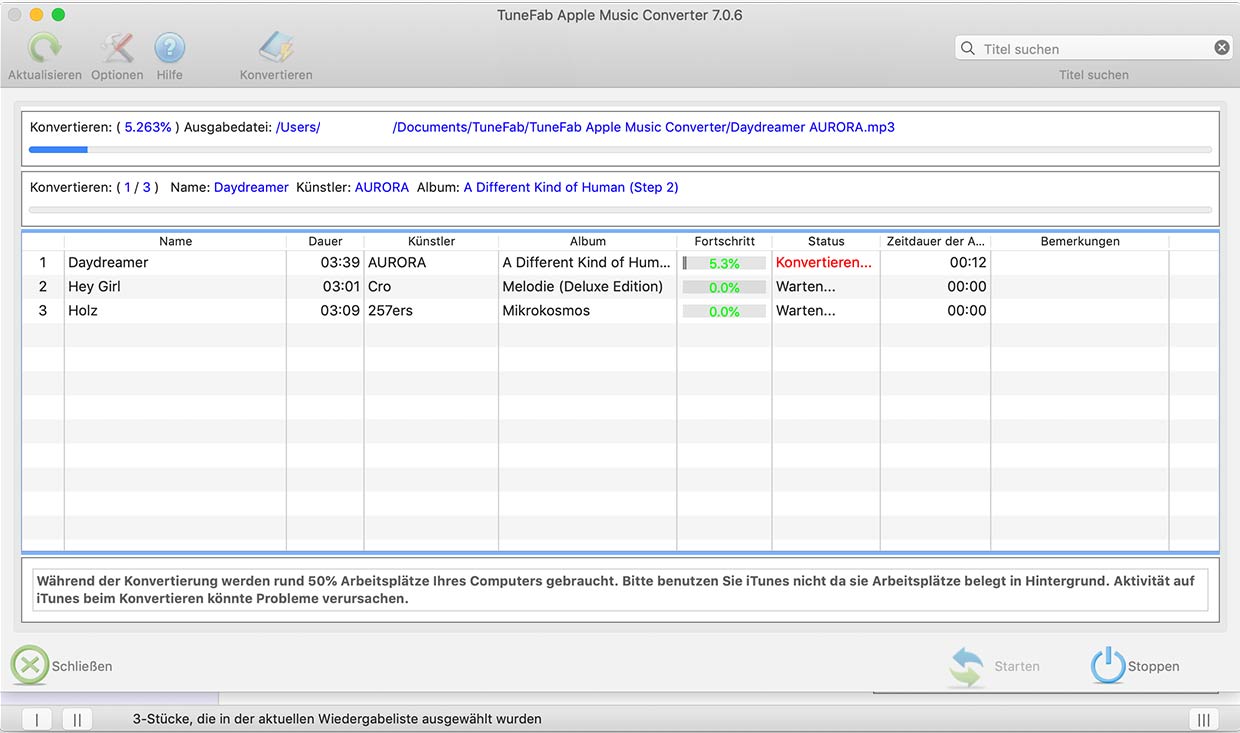Click the track progress bar in second panel
Viewport: 1240px width, 733px height.
pos(620,210)
